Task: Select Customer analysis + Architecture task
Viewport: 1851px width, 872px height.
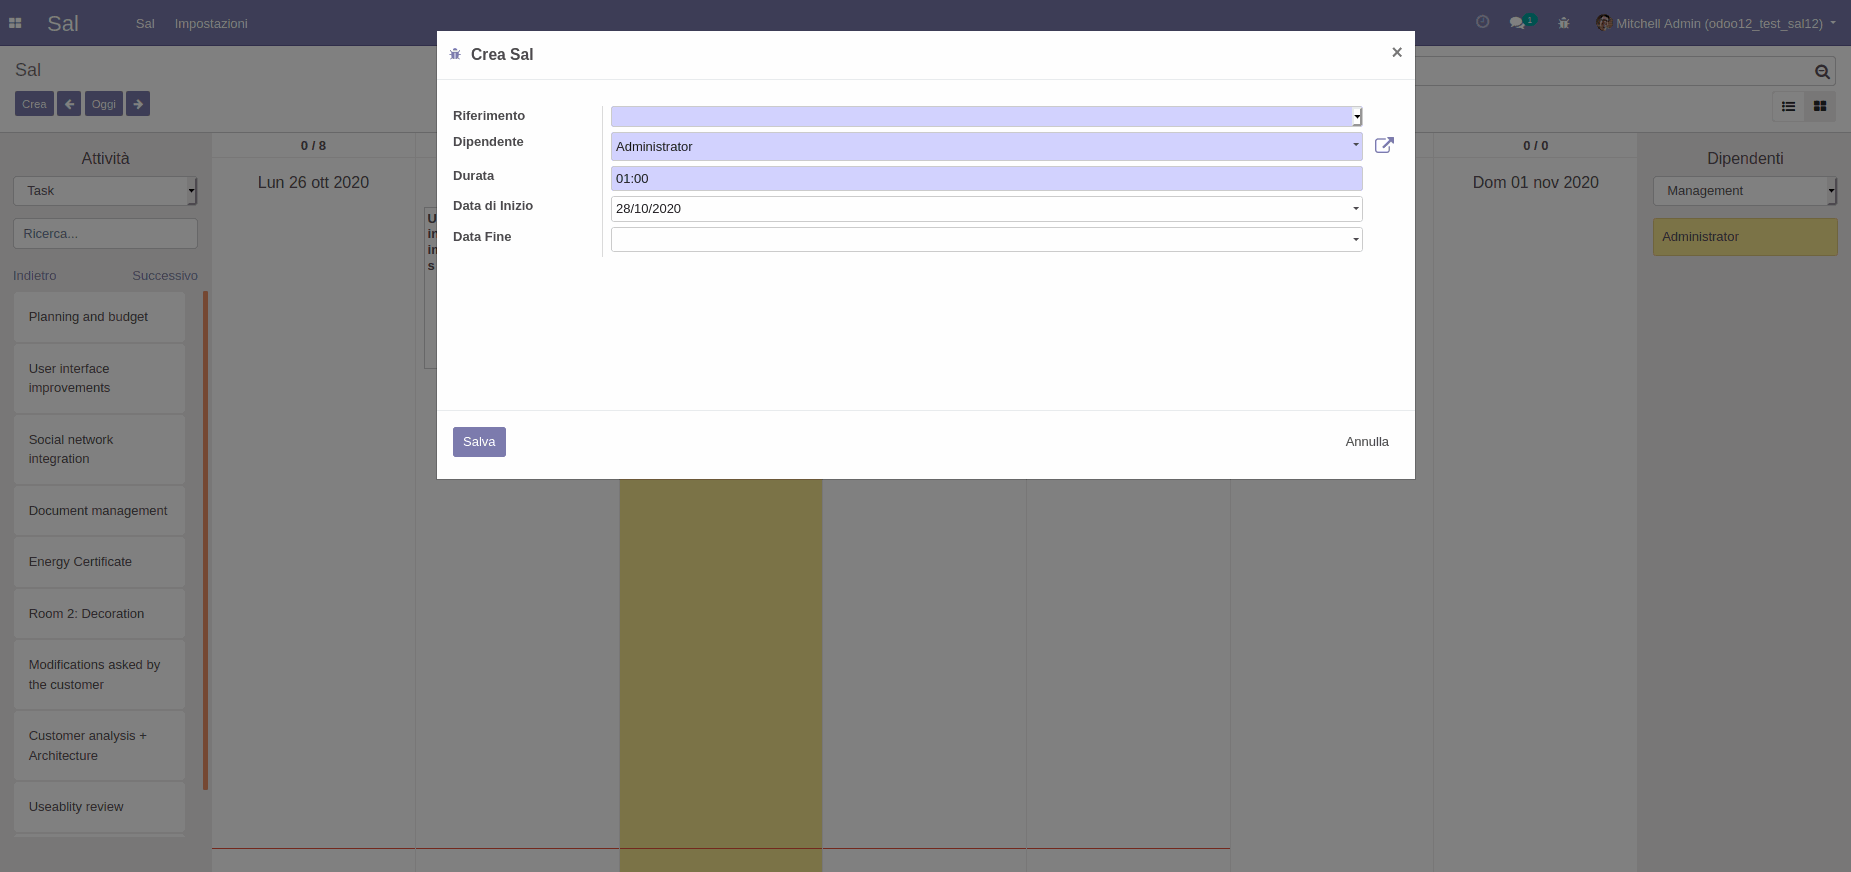Action: pyautogui.click(x=99, y=746)
